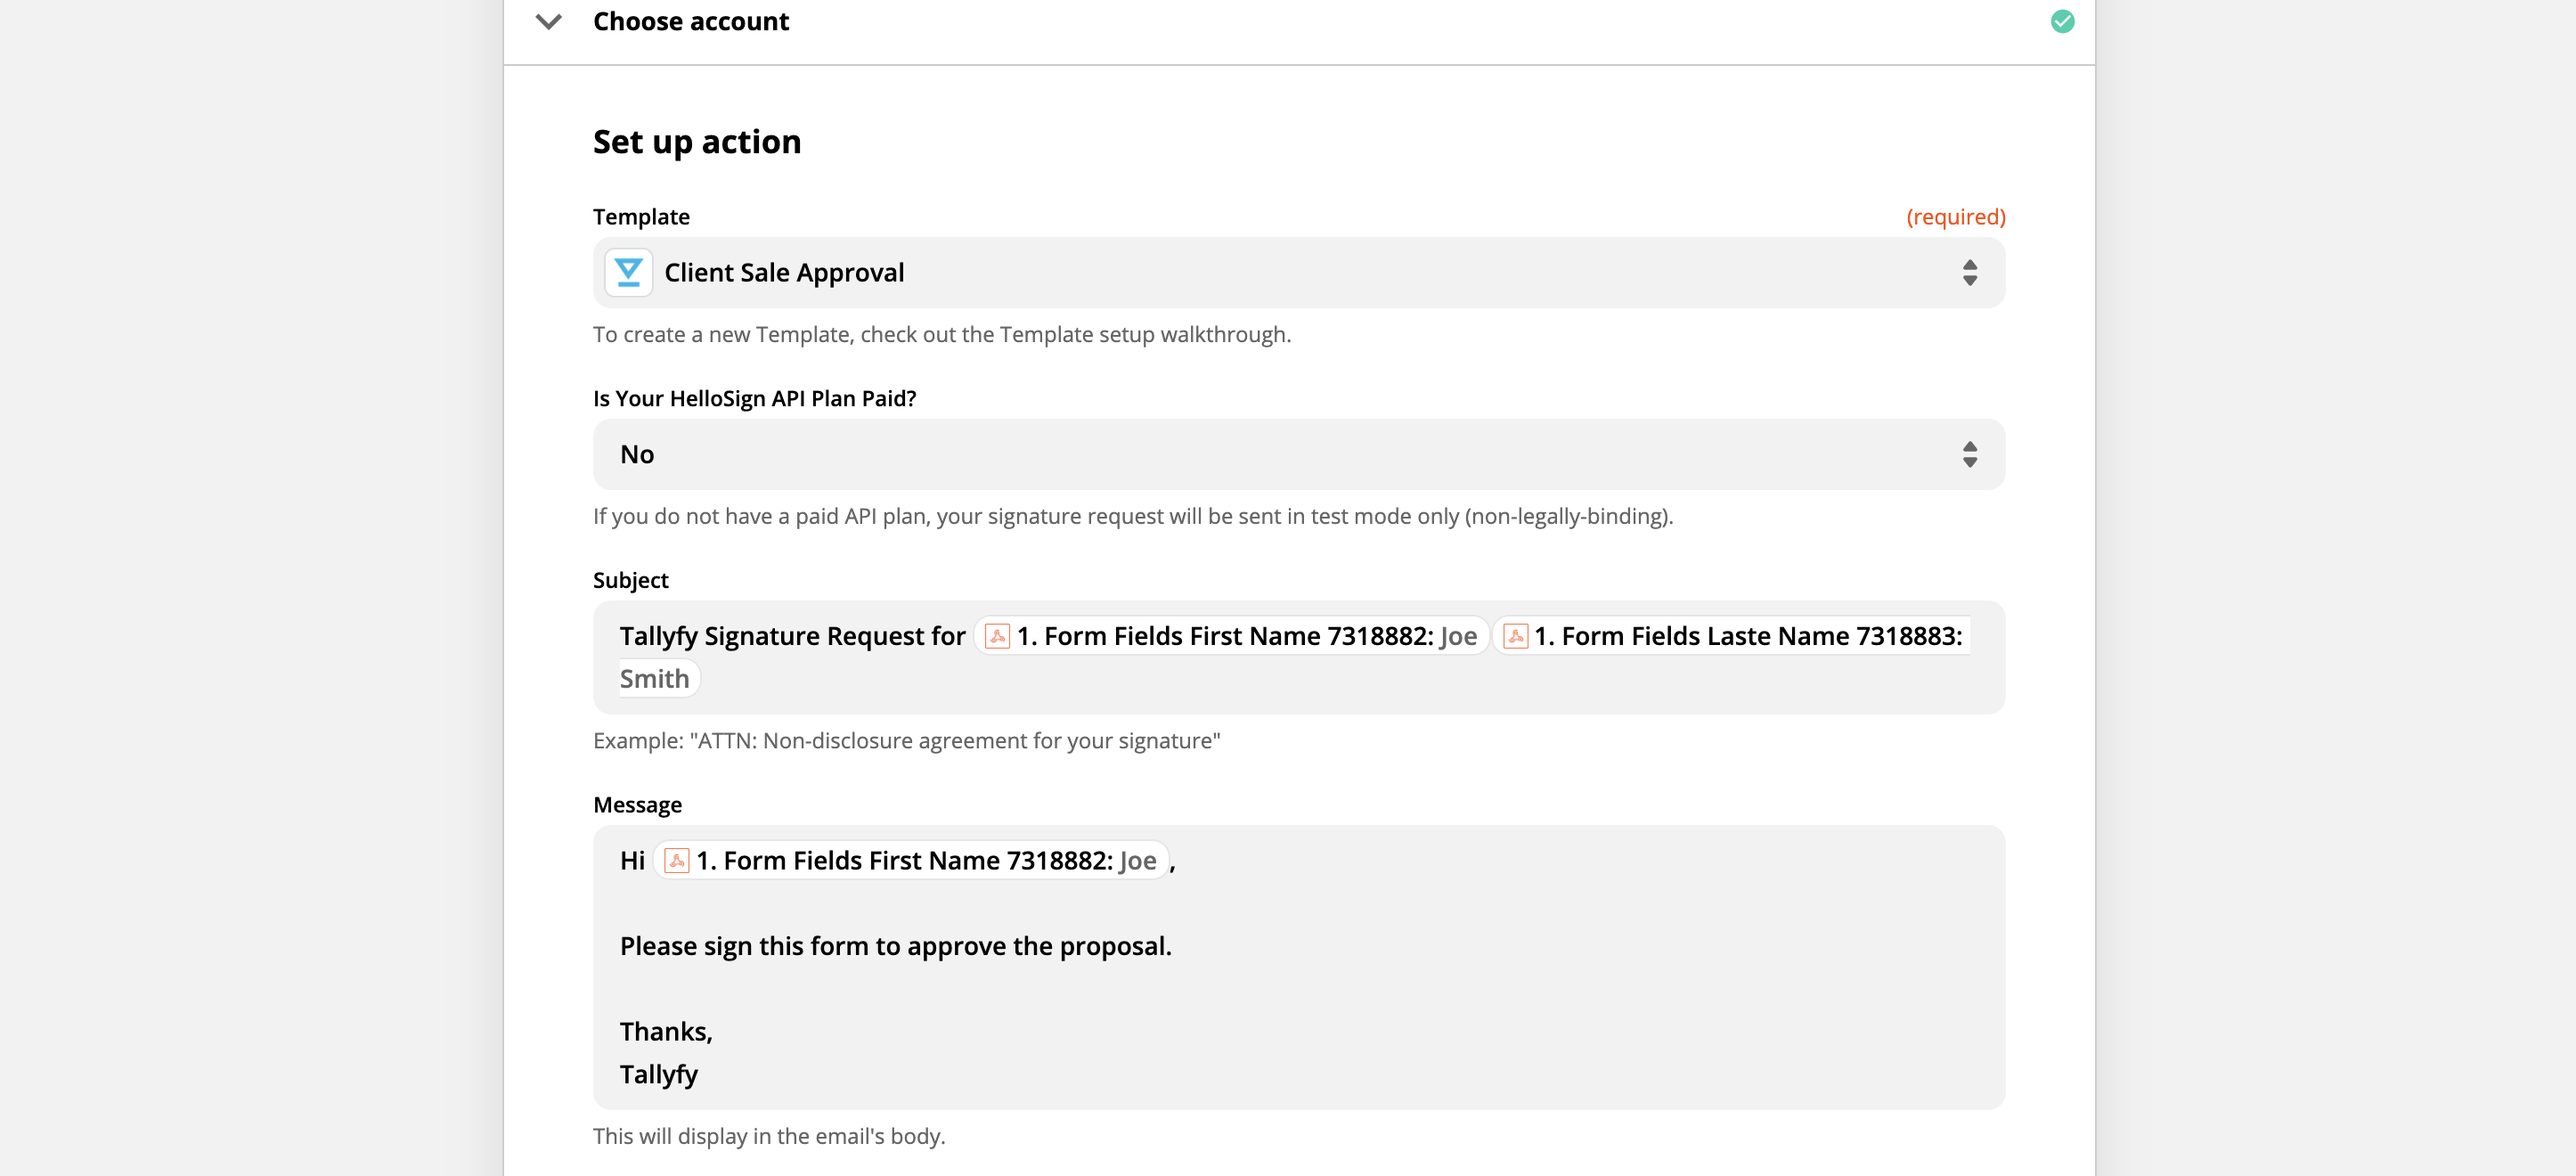Select the Laste Name 7318883 pill in Subject
This screenshot has height=1176, width=2576.
tap(1732, 636)
